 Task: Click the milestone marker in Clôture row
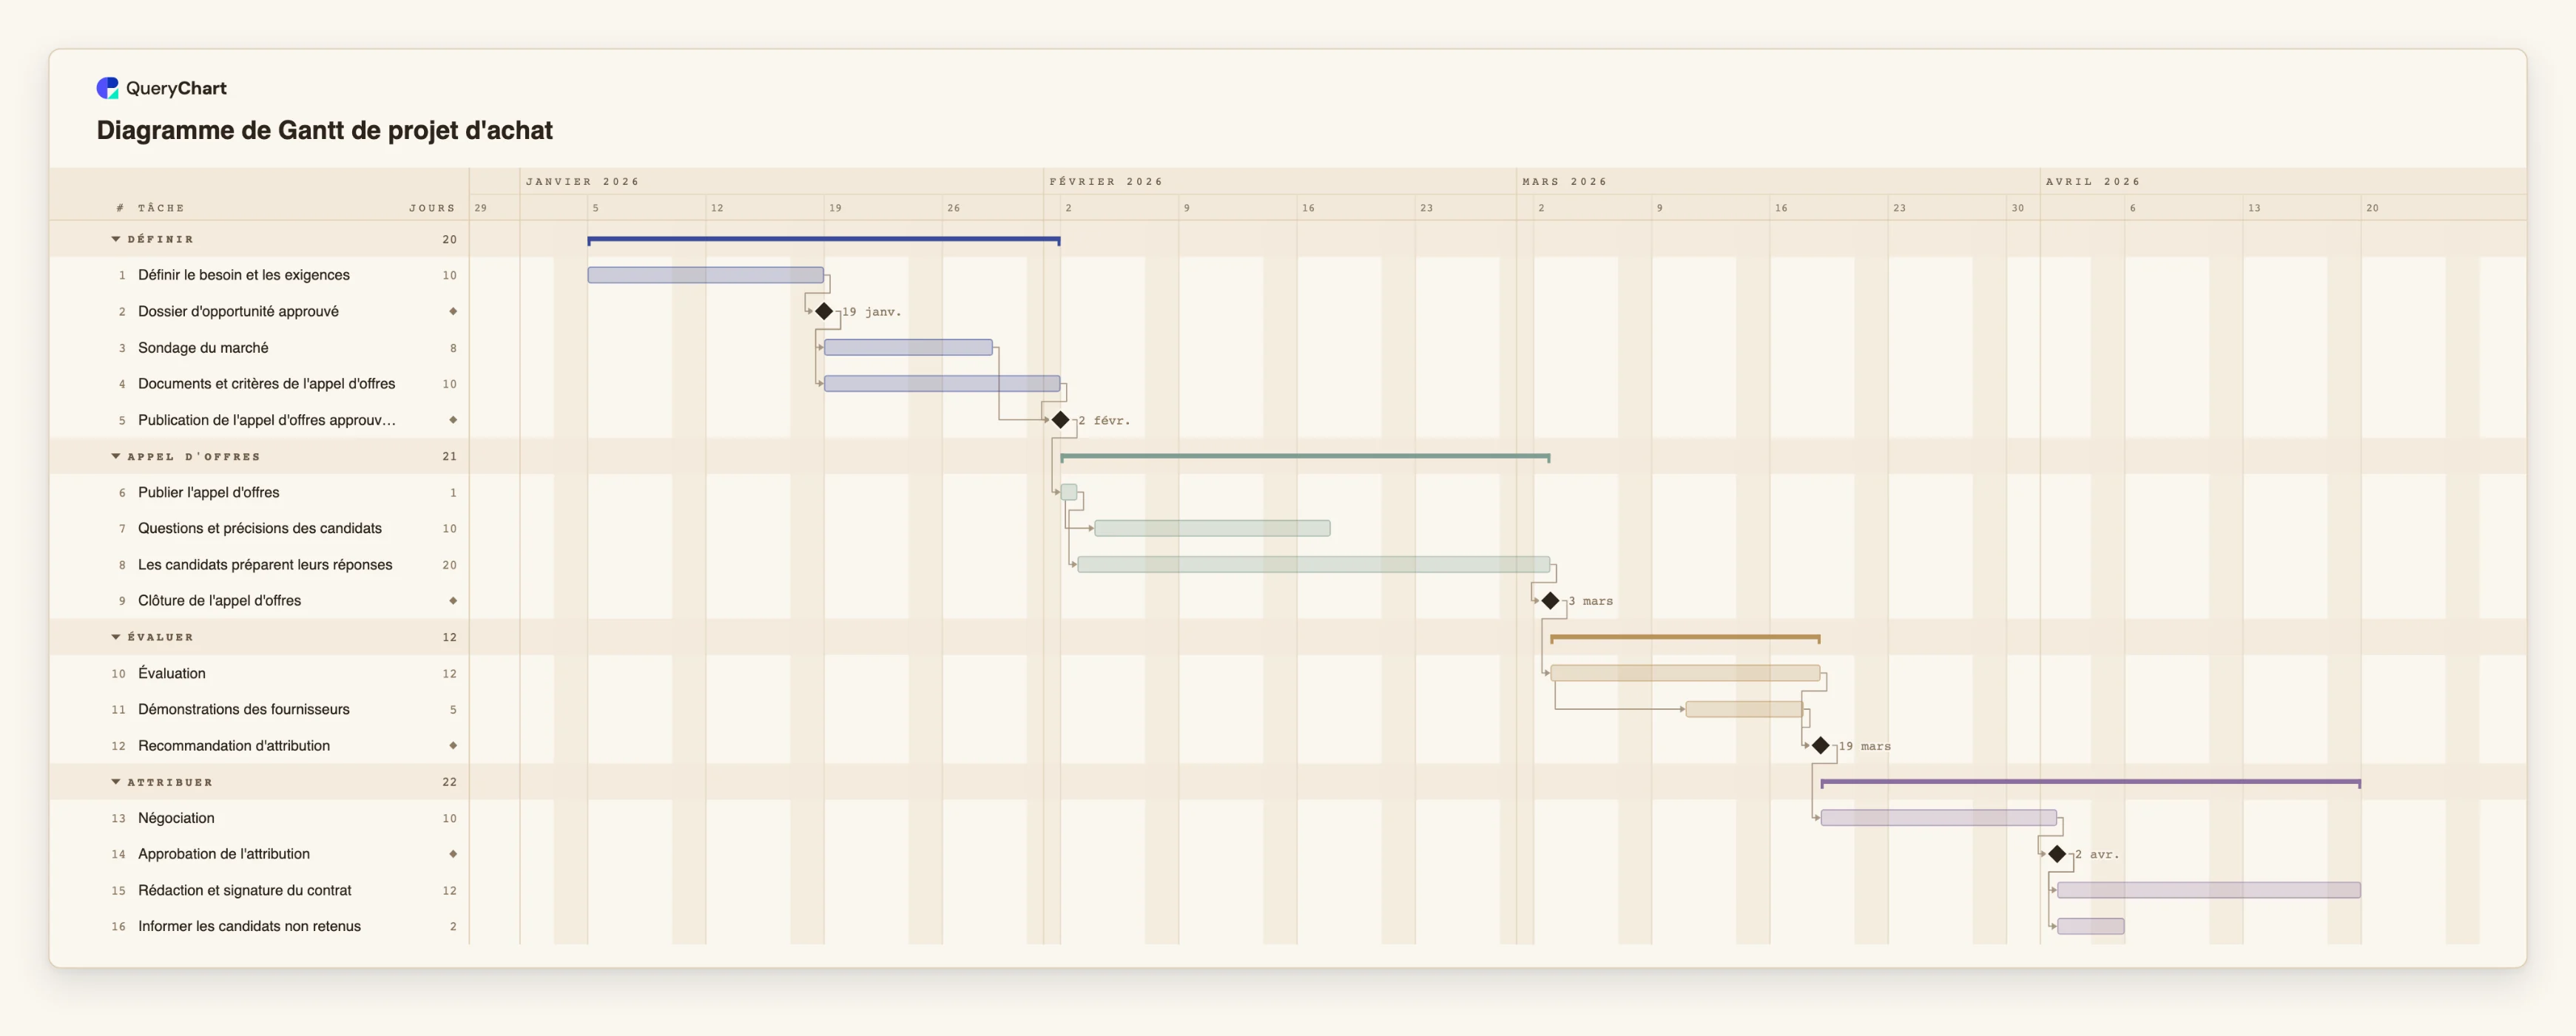(x=453, y=601)
